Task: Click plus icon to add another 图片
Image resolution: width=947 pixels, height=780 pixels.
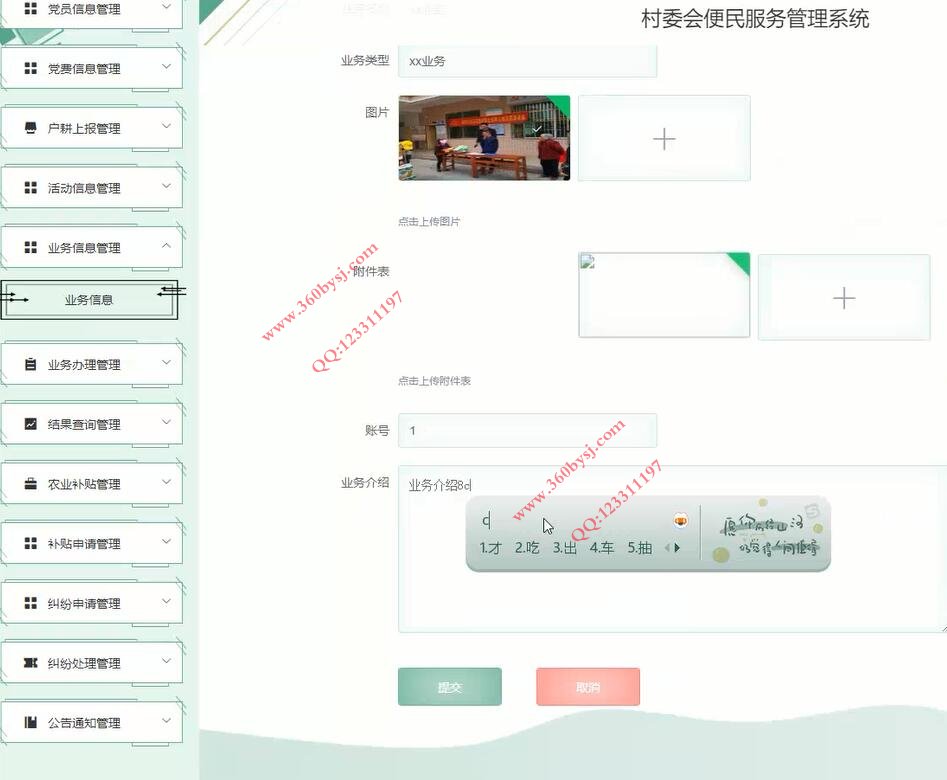Action: click(664, 139)
